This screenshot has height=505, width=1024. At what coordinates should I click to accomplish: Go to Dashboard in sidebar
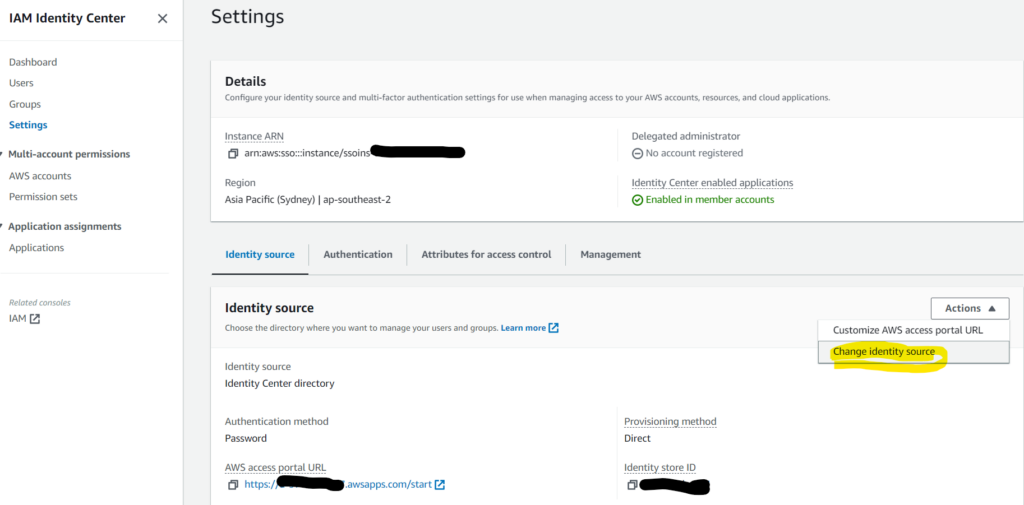33,63
